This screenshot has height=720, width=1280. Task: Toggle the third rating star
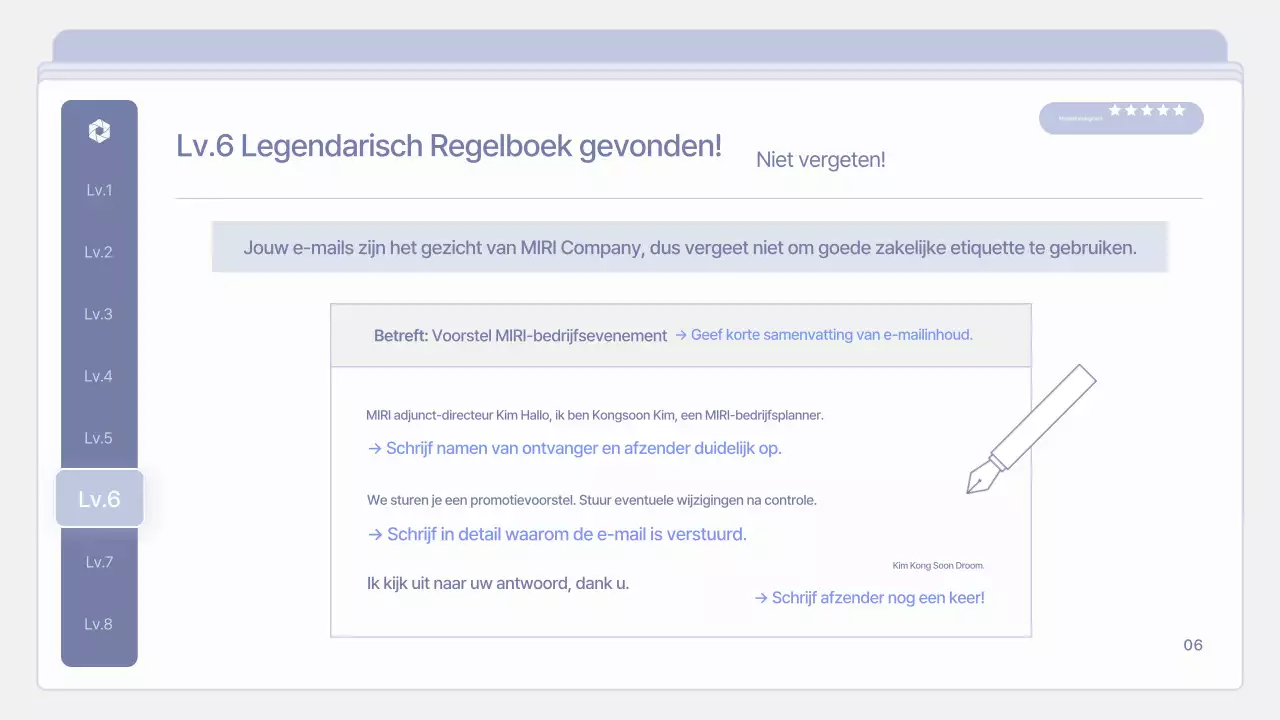click(1148, 111)
